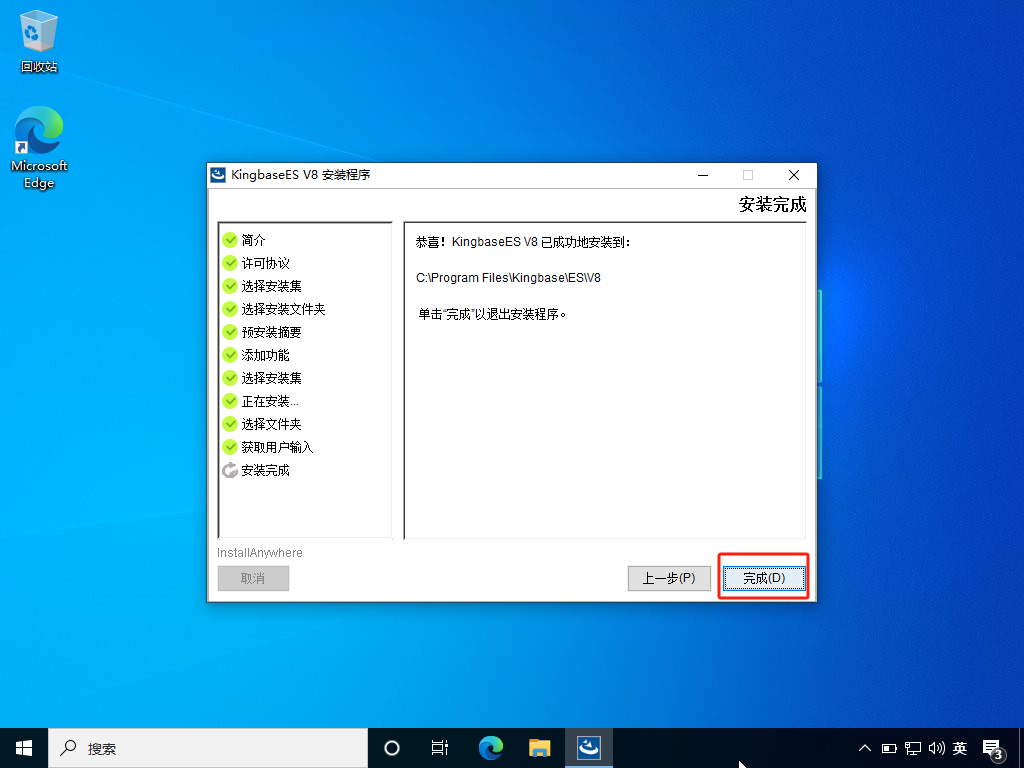Click the 安装完成 heading at top right
Image resolution: width=1024 pixels, height=768 pixels.
tap(773, 204)
